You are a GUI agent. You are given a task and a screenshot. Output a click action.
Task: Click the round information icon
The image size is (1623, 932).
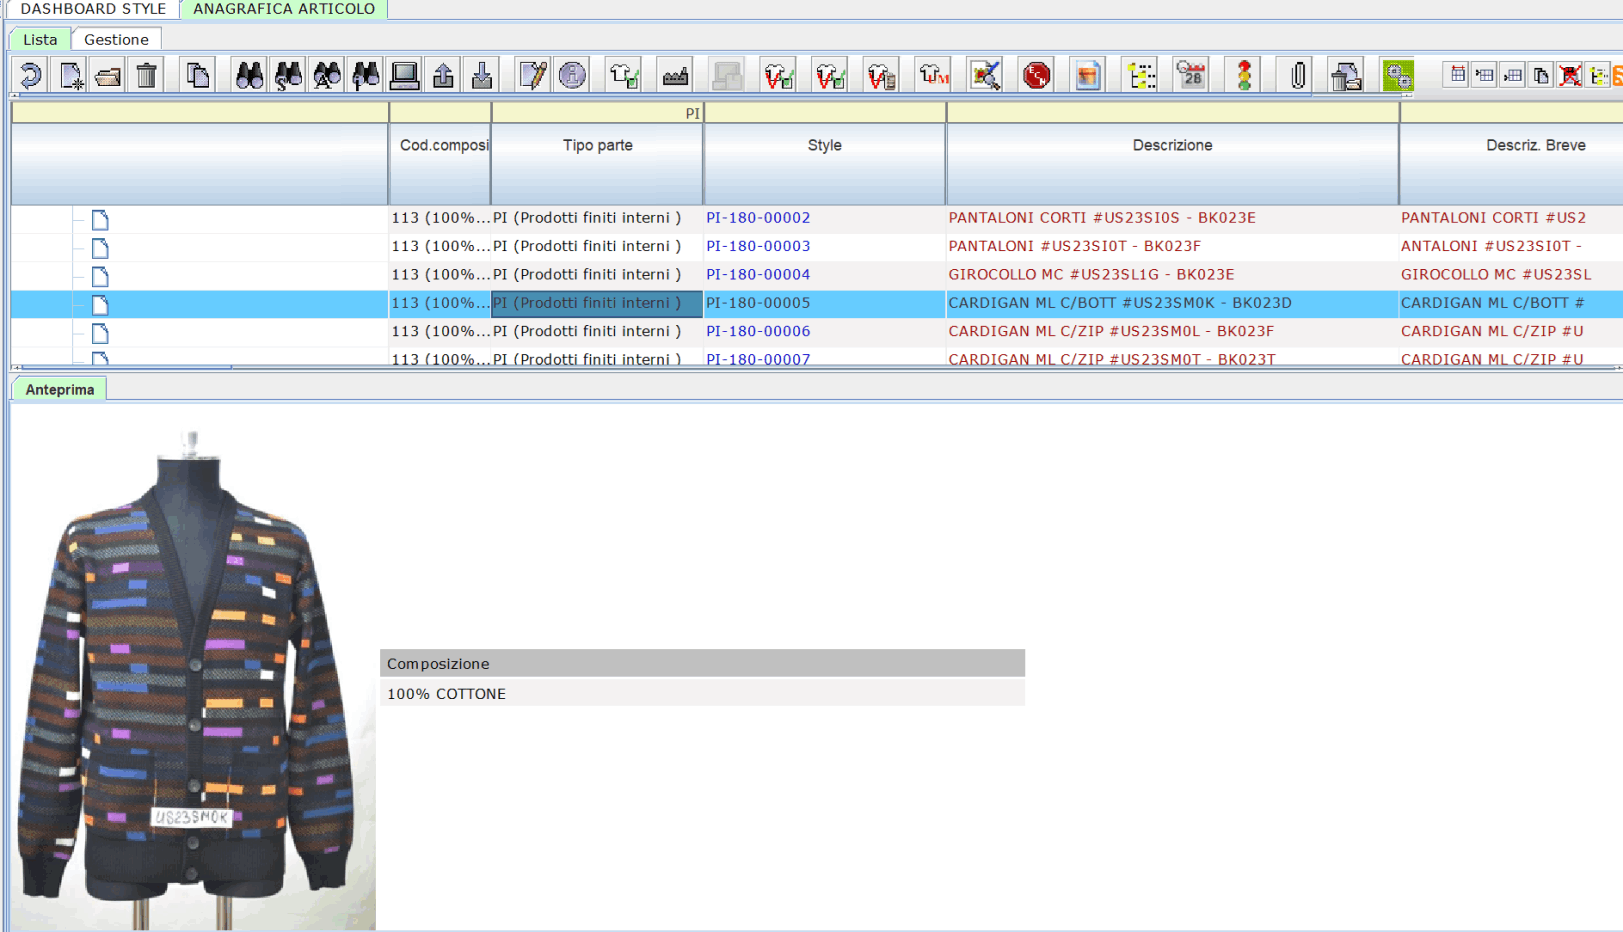[572, 75]
